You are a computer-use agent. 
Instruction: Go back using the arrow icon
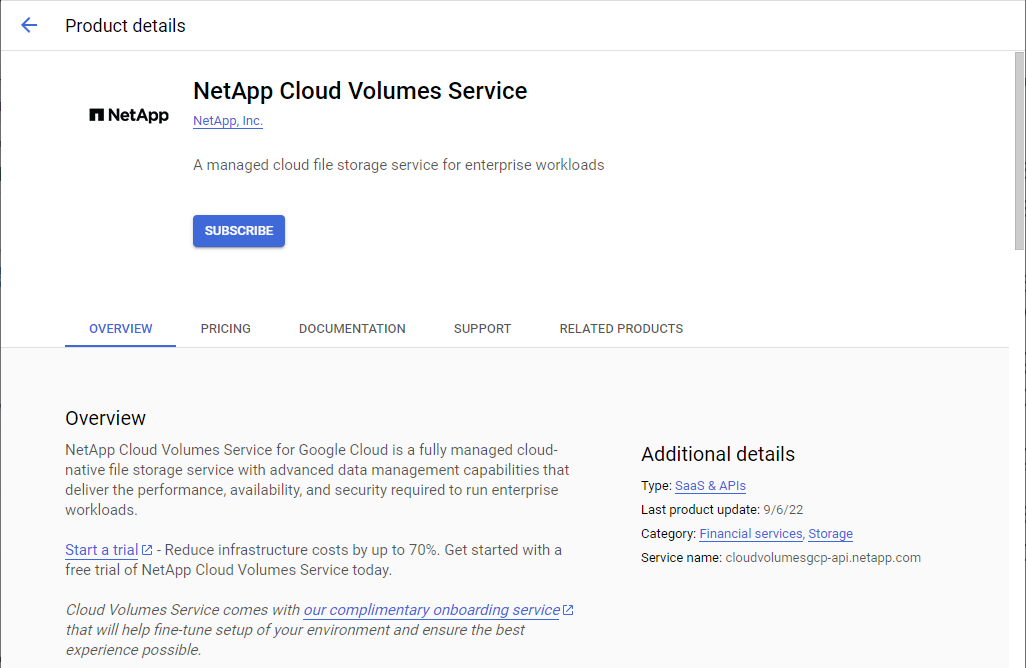click(29, 26)
